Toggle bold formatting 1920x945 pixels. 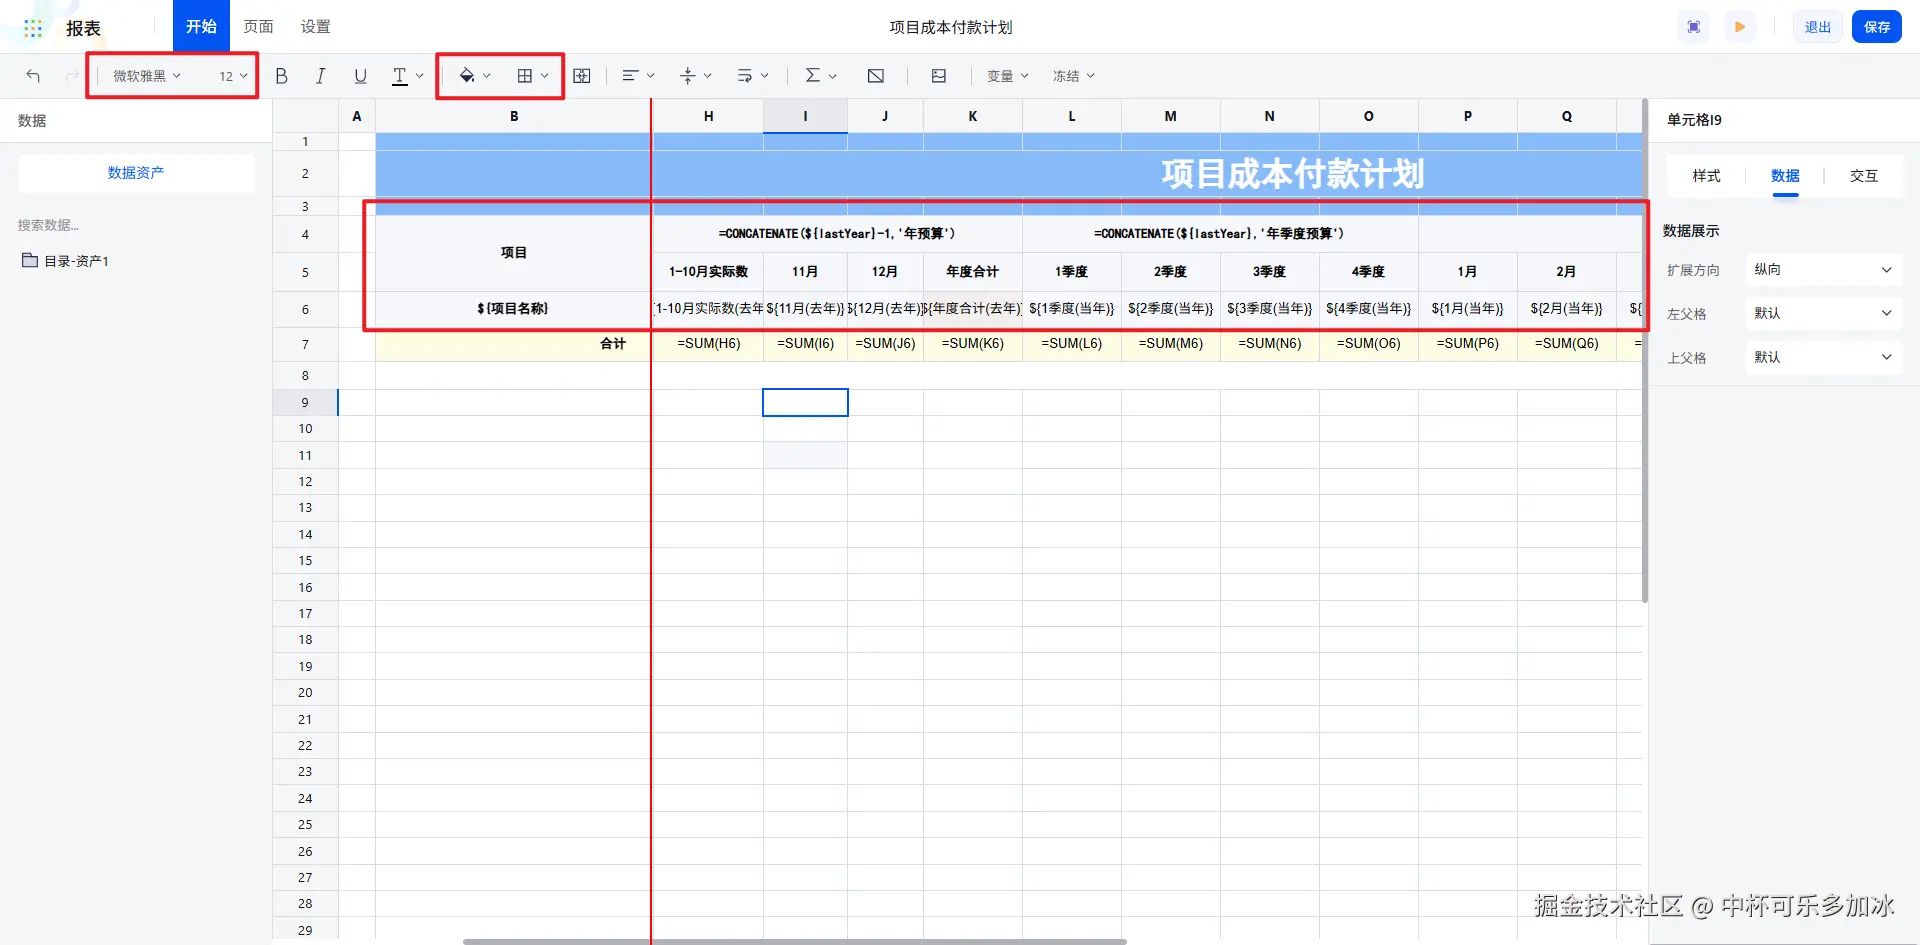pyautogui.click(x=282, y=76)
